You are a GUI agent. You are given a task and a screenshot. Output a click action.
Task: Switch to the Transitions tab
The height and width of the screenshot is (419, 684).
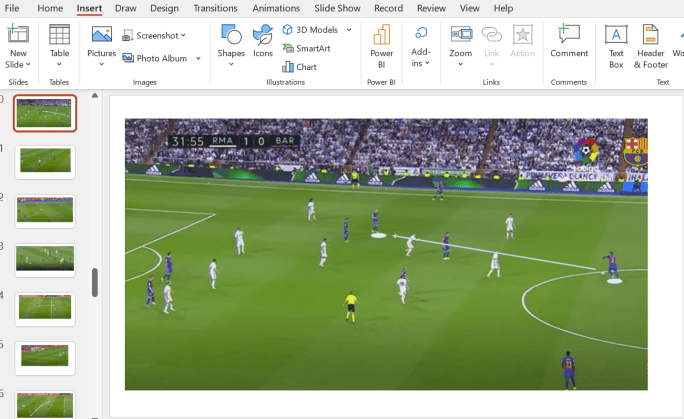tap(215, 8)
